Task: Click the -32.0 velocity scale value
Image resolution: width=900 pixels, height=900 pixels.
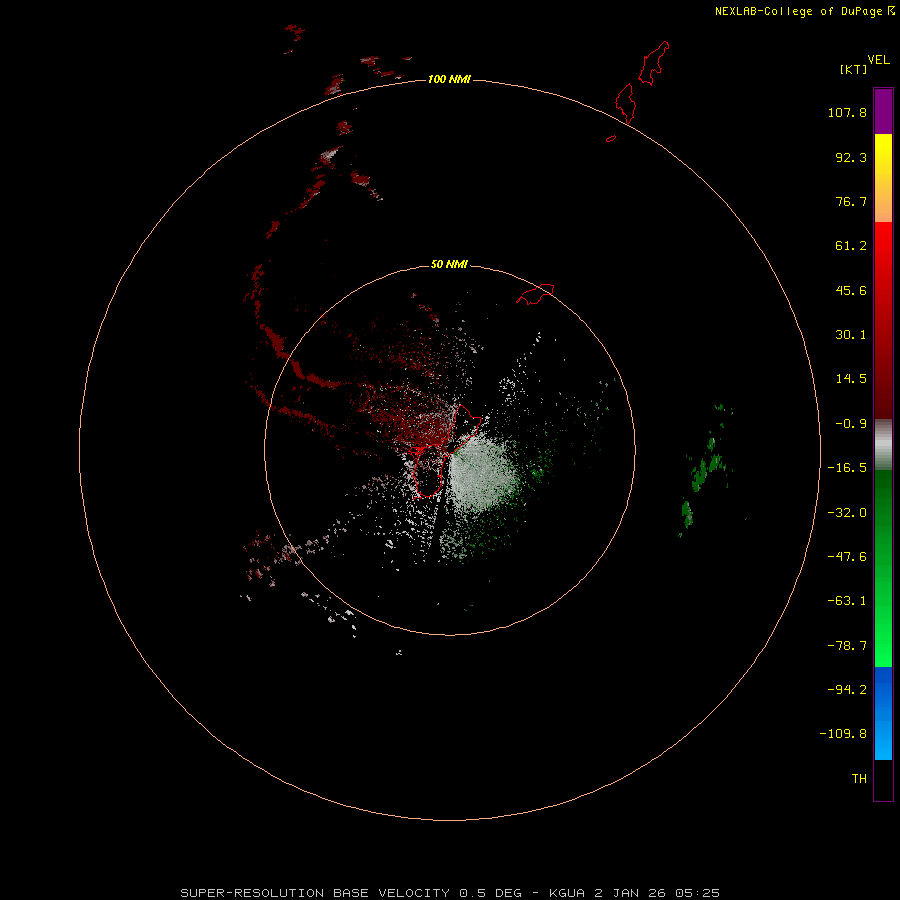Action: 847,513
